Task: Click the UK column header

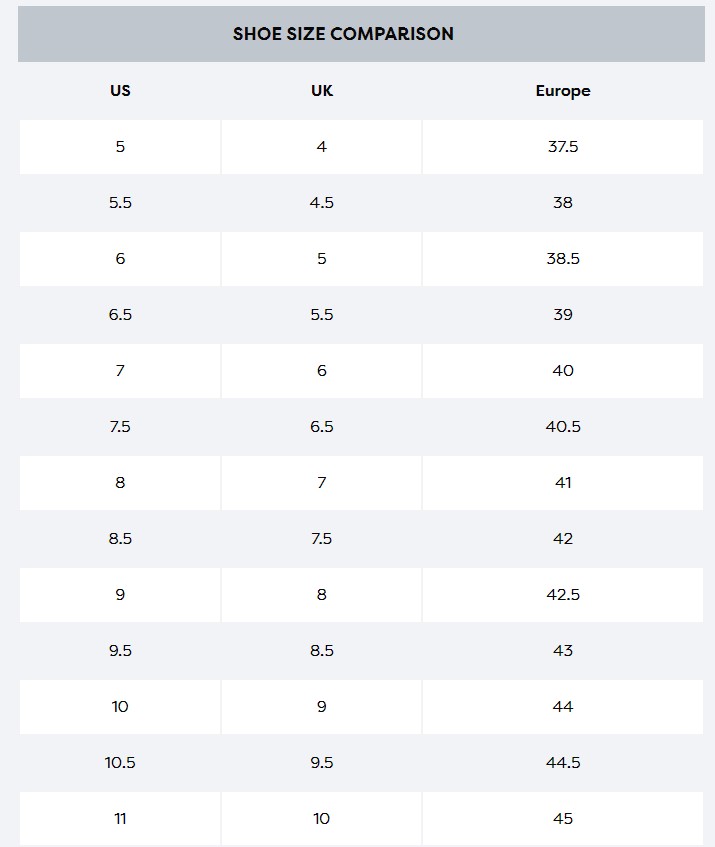Action: click(x=321, y=91)
